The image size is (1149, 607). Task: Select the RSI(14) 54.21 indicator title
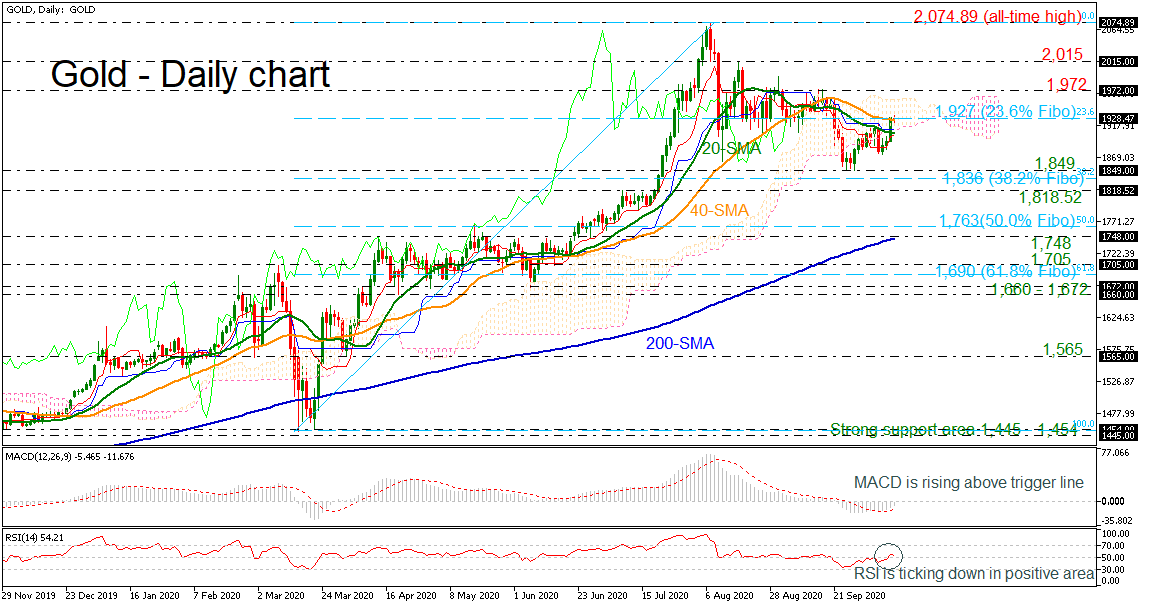34,537
